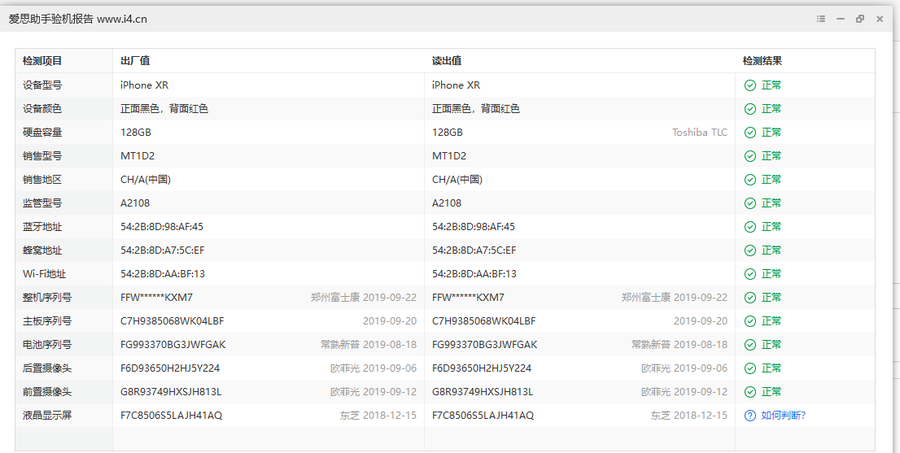
Task: Click green check icon in 销售型号 row
Action: [750, 156]
